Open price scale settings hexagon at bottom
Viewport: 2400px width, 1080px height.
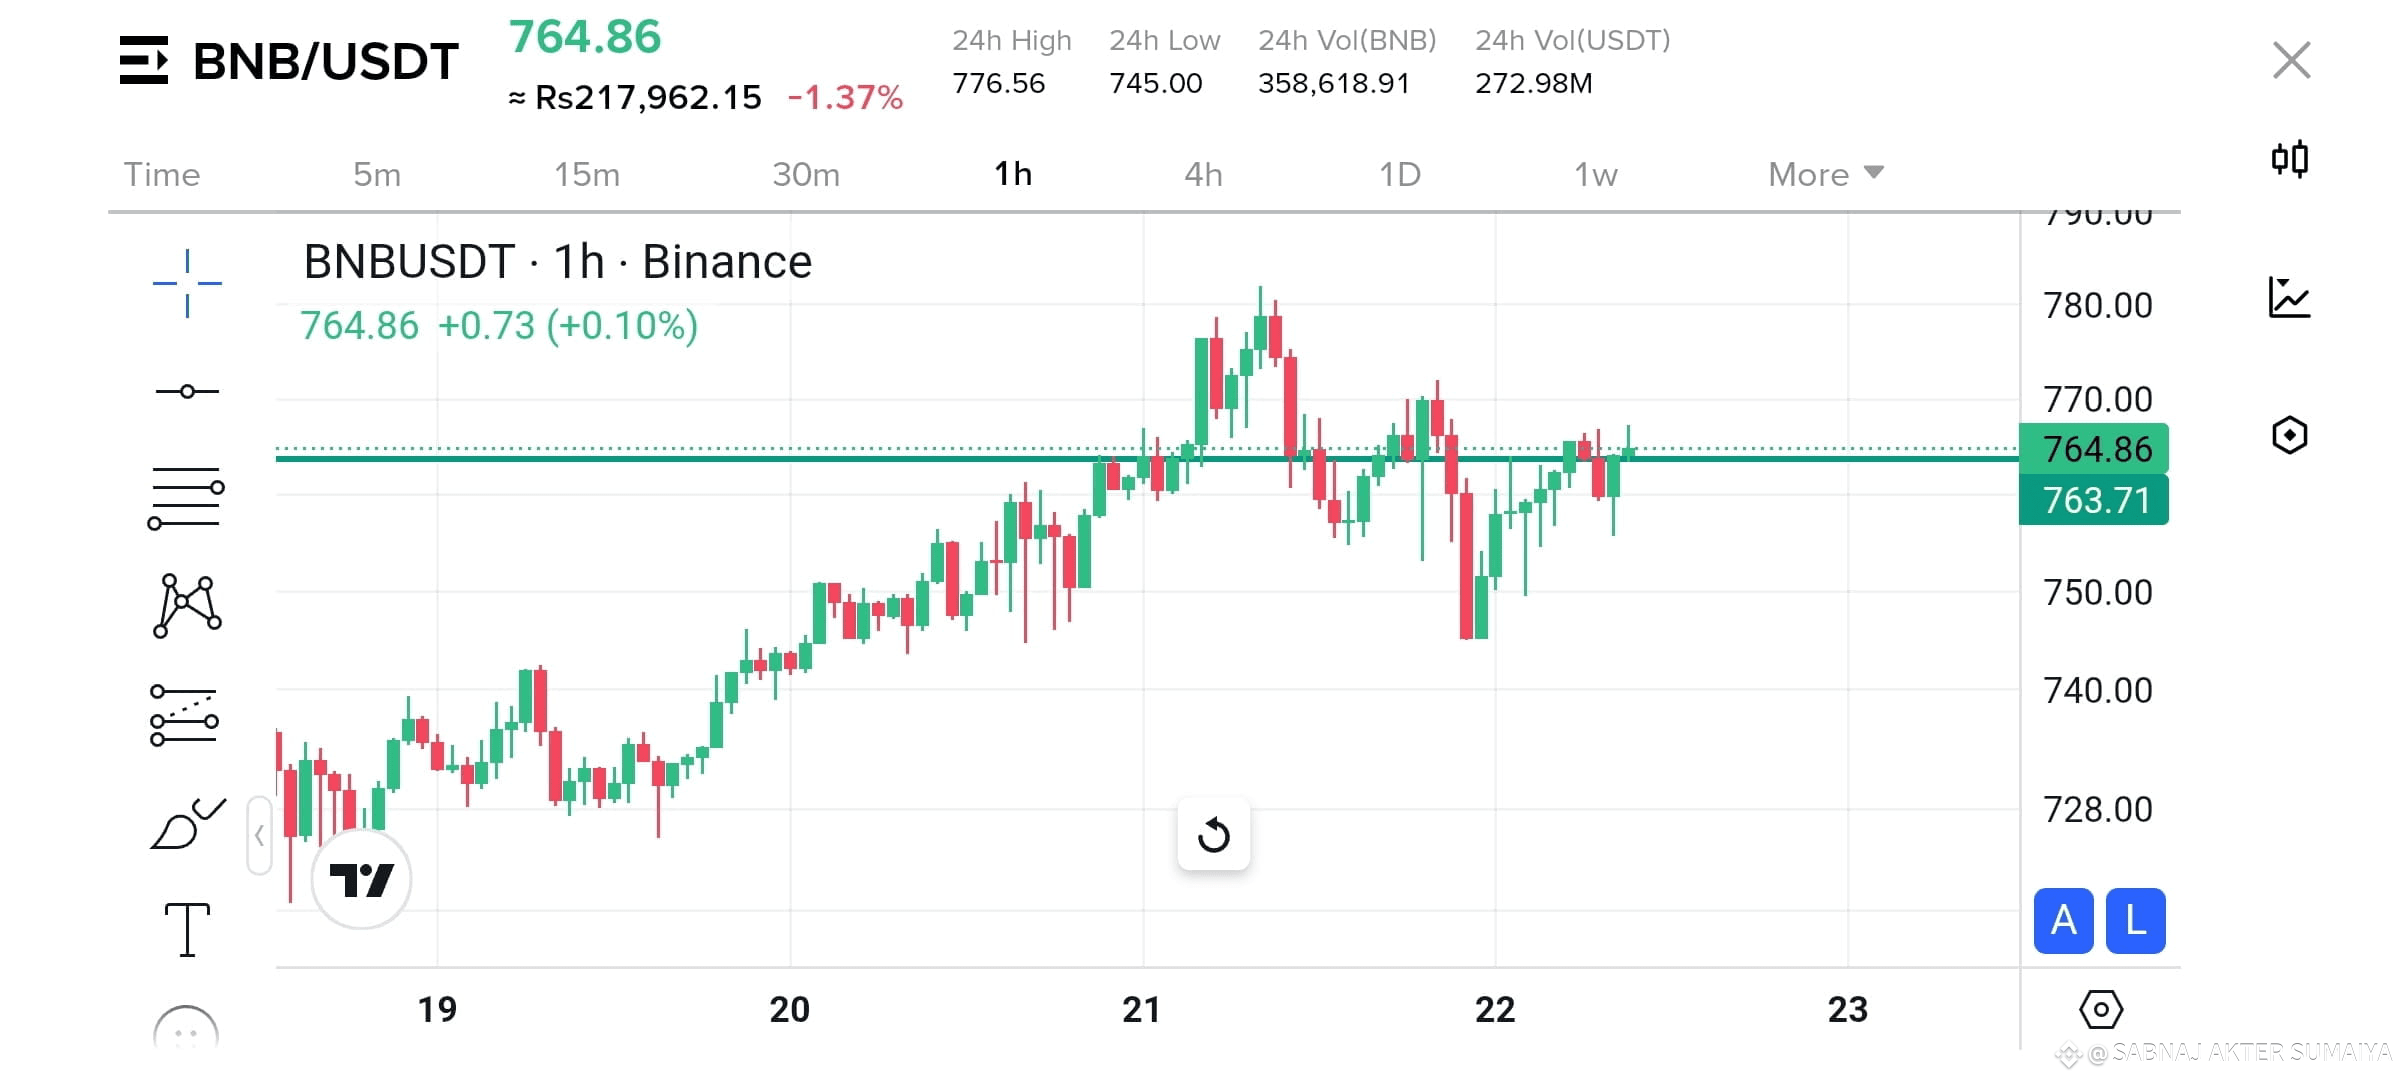[2100, 1009]
